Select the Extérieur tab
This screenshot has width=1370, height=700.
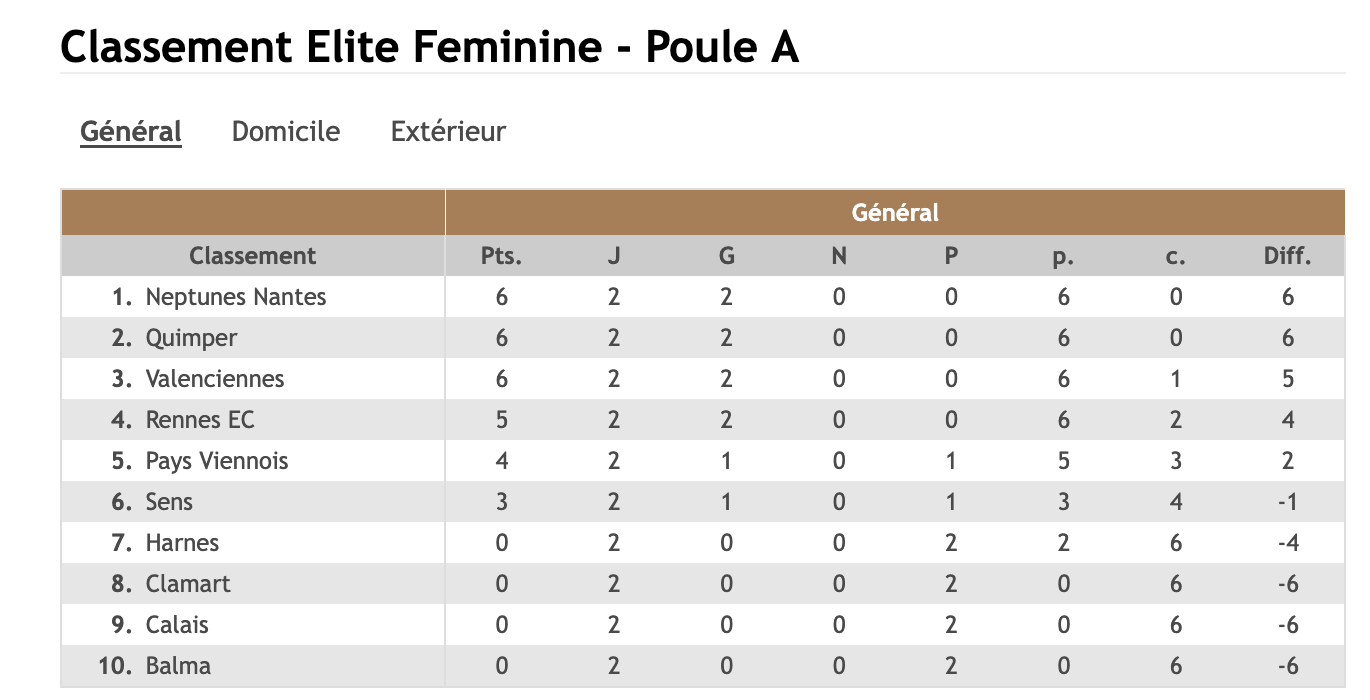coord(448,131)
